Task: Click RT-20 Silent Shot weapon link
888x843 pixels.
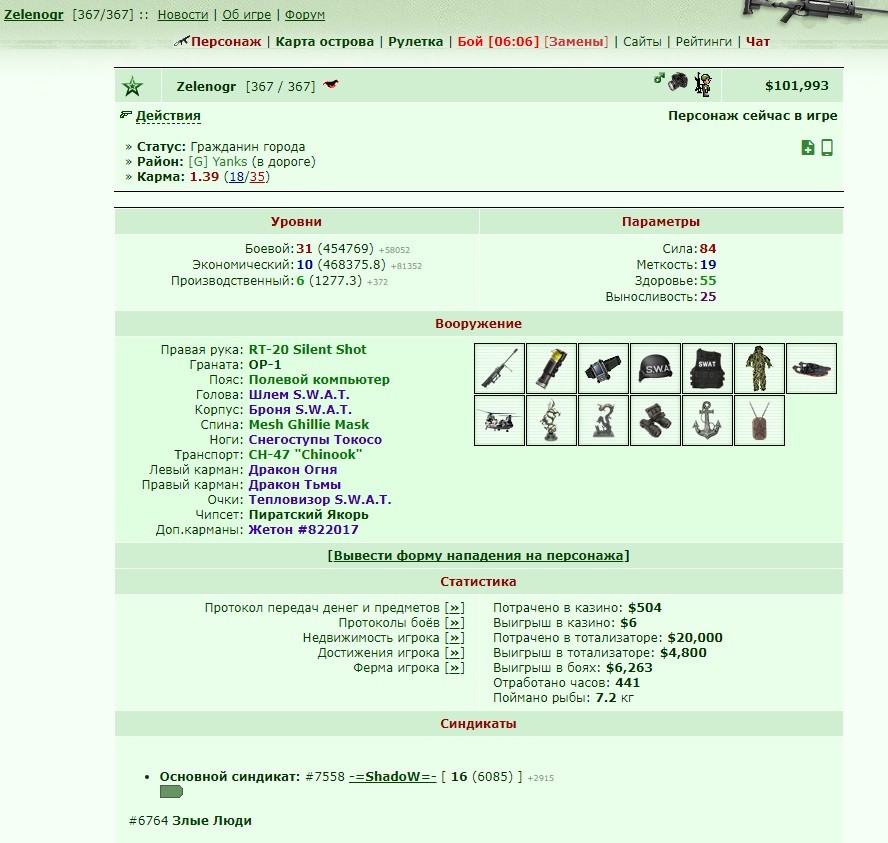Action: [x=308, y=349]
